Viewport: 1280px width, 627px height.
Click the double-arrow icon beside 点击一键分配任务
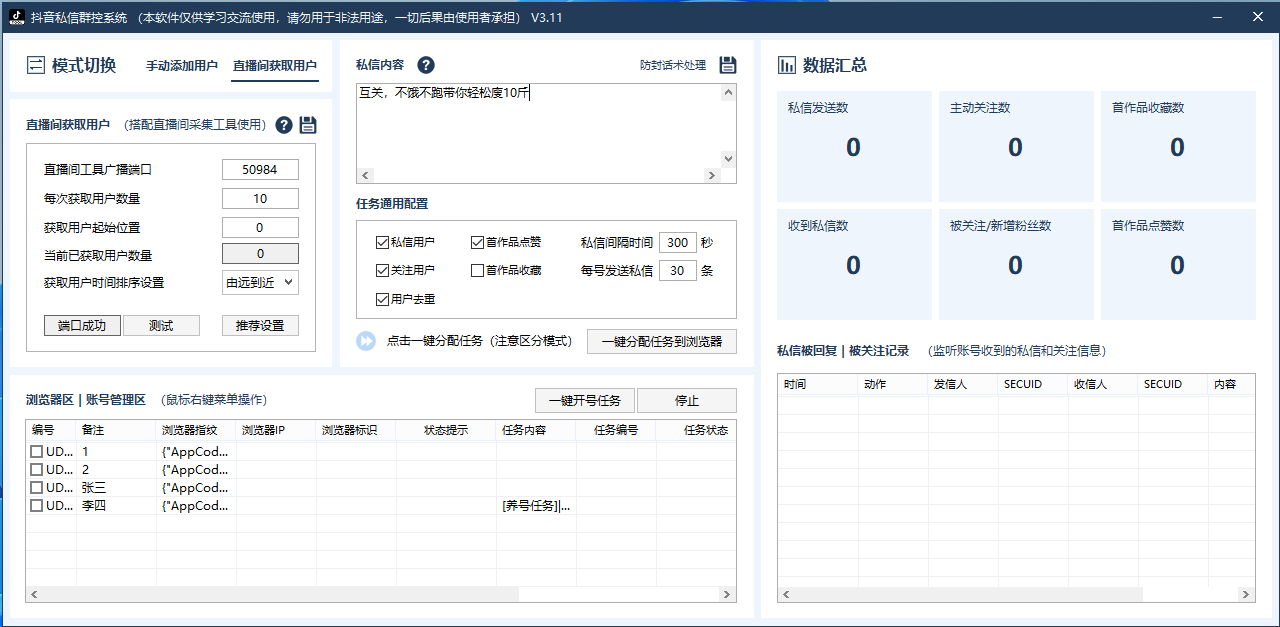click(x=366, y=341)
